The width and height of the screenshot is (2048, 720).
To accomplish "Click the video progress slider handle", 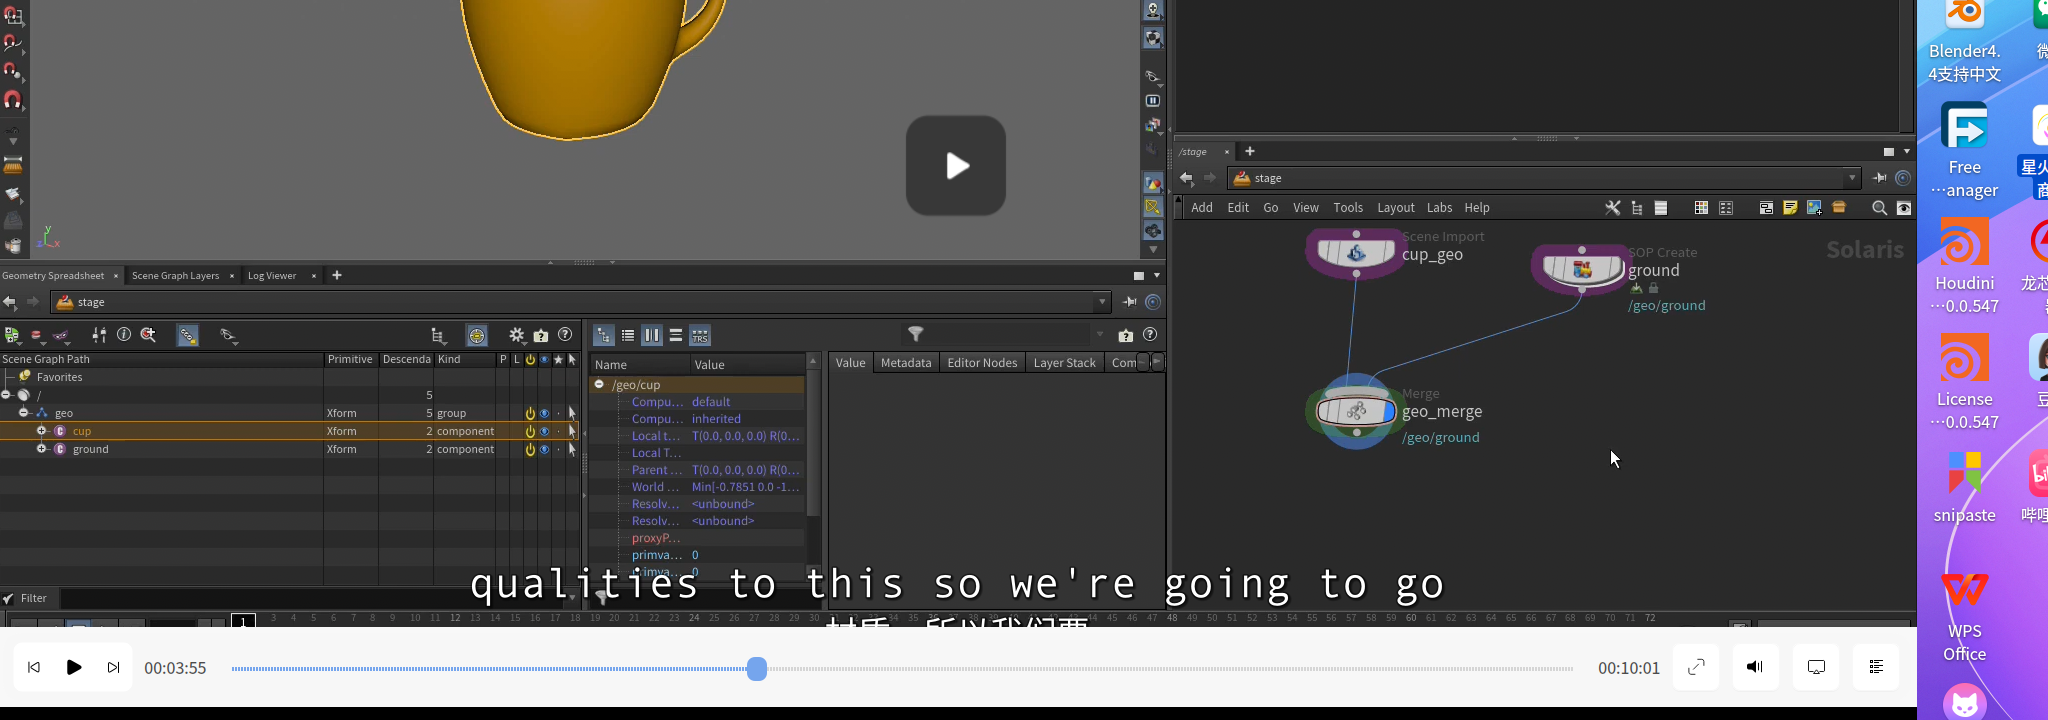I will pyautogui.click(x=757, y=669).
